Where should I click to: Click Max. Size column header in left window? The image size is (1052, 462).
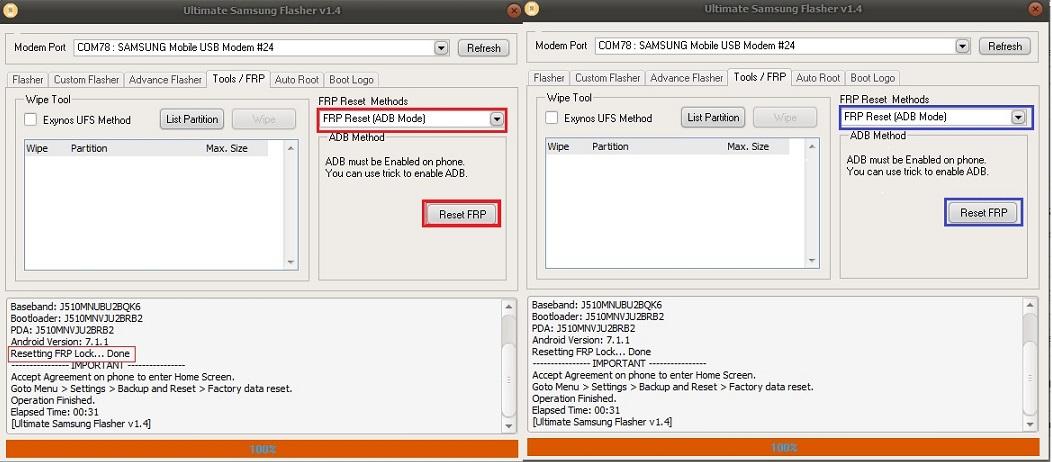click(227, 148)
